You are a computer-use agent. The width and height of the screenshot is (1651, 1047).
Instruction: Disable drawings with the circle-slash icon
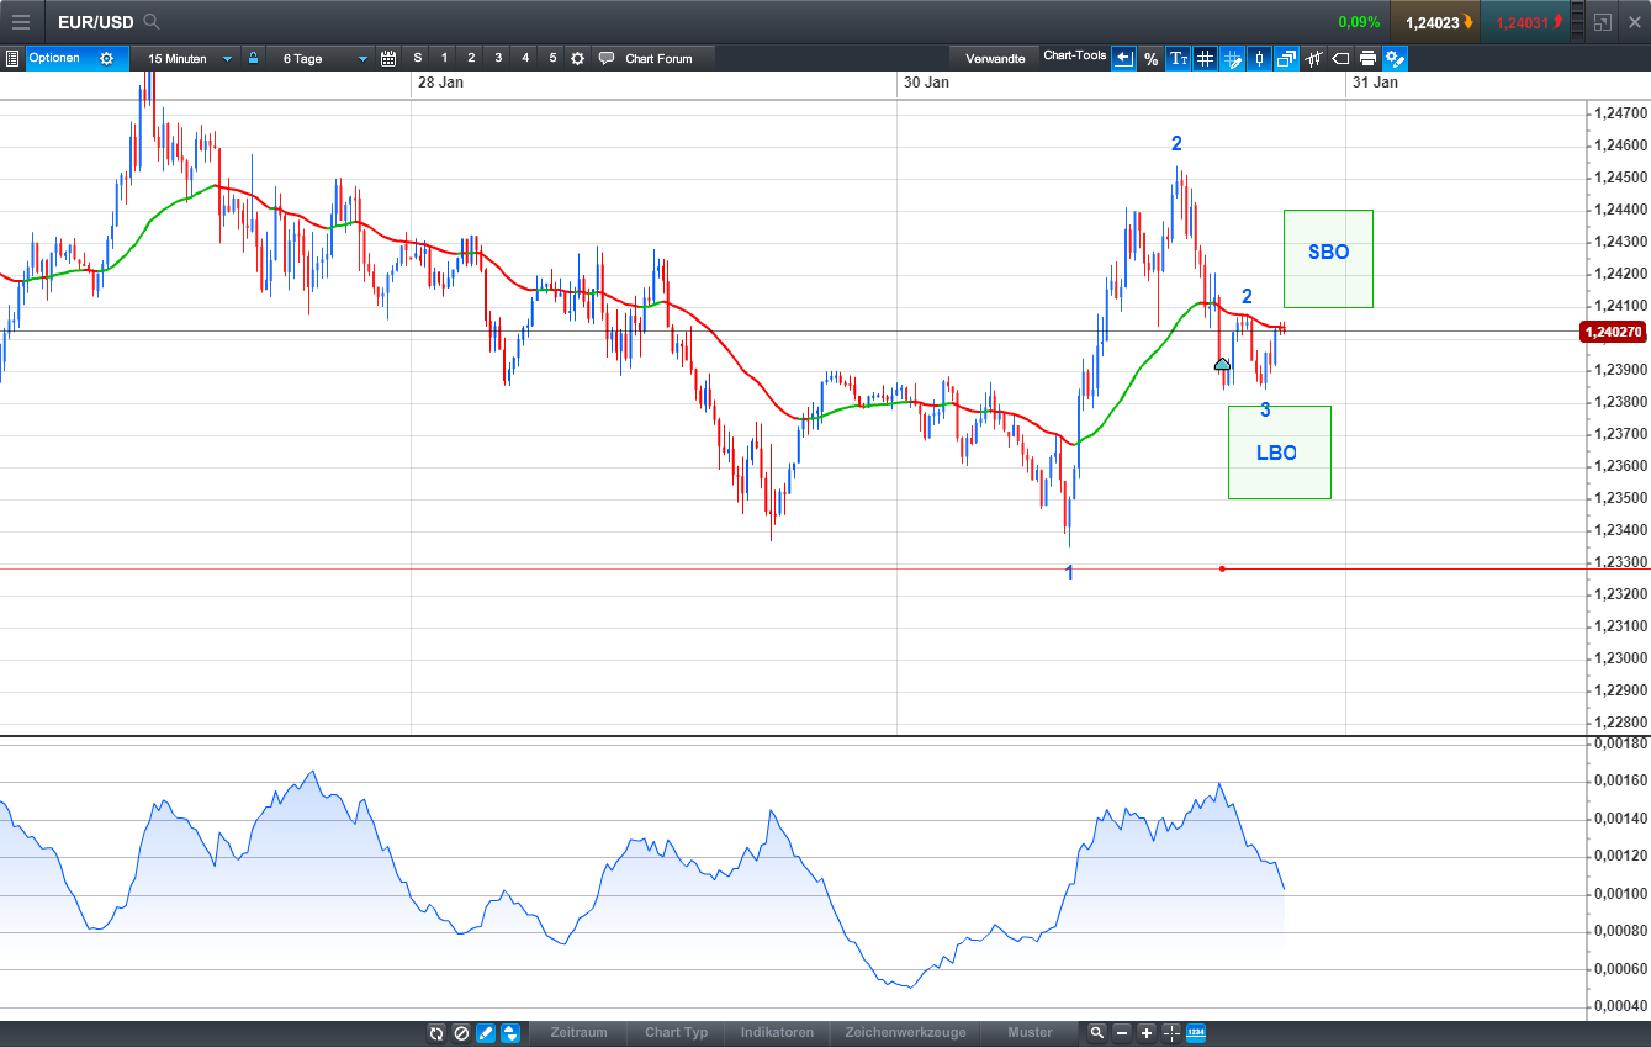point(461,1033)
